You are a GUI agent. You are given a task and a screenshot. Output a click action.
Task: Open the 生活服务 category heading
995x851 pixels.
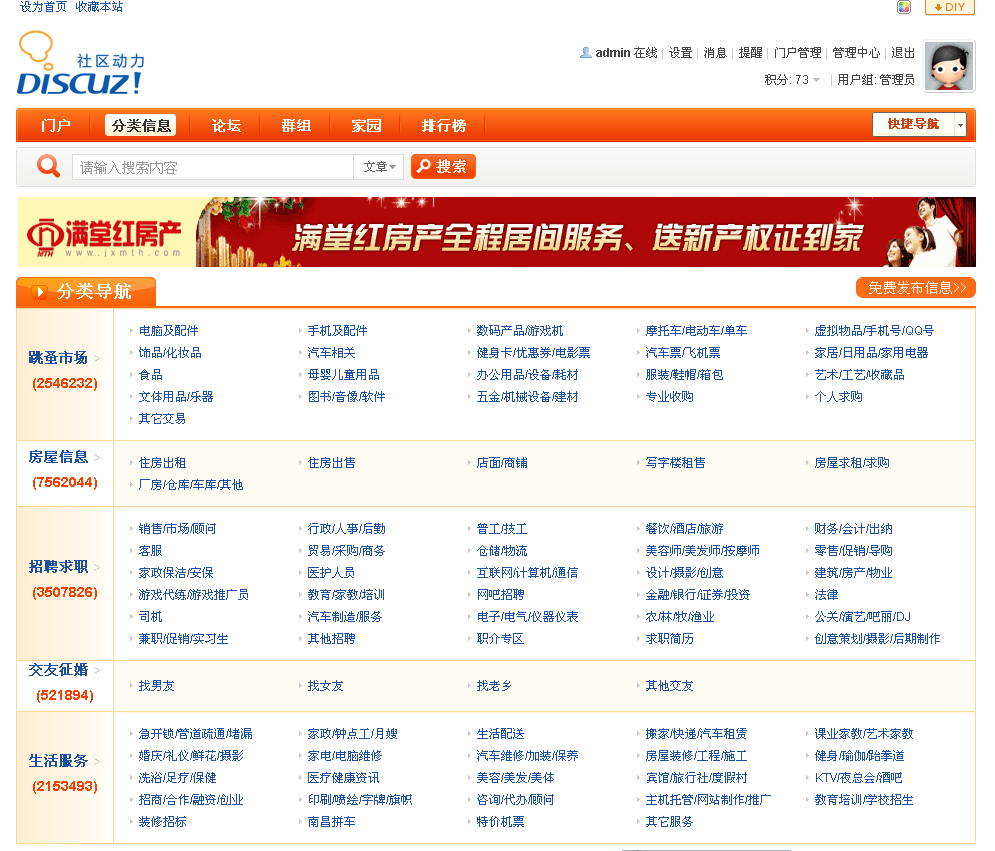(x=58, y=761)
